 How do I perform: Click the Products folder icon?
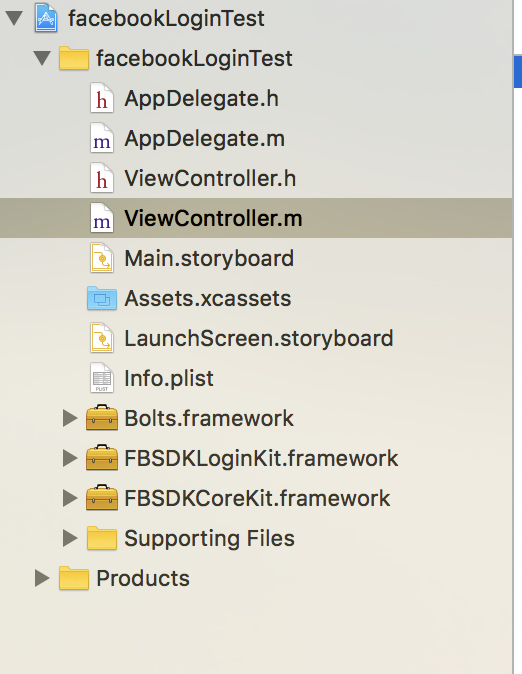[x=74, y=578]
